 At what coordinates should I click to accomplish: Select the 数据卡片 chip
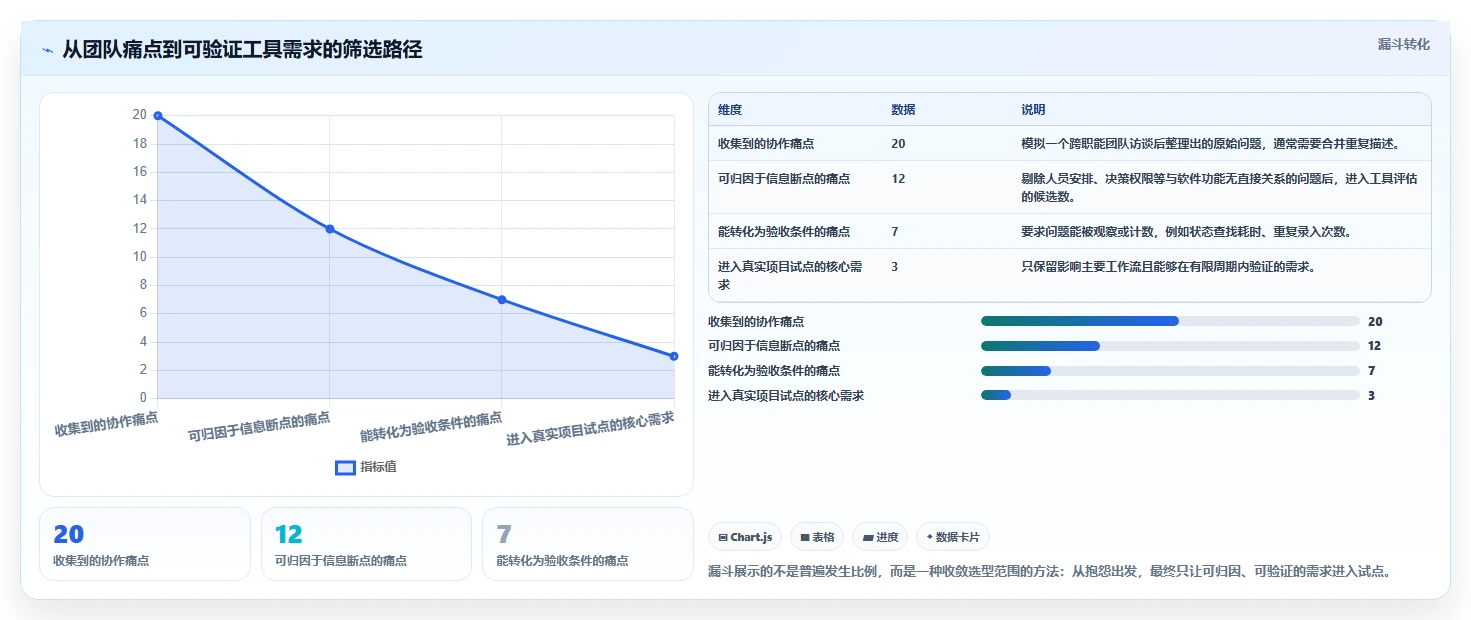[953, 537]
